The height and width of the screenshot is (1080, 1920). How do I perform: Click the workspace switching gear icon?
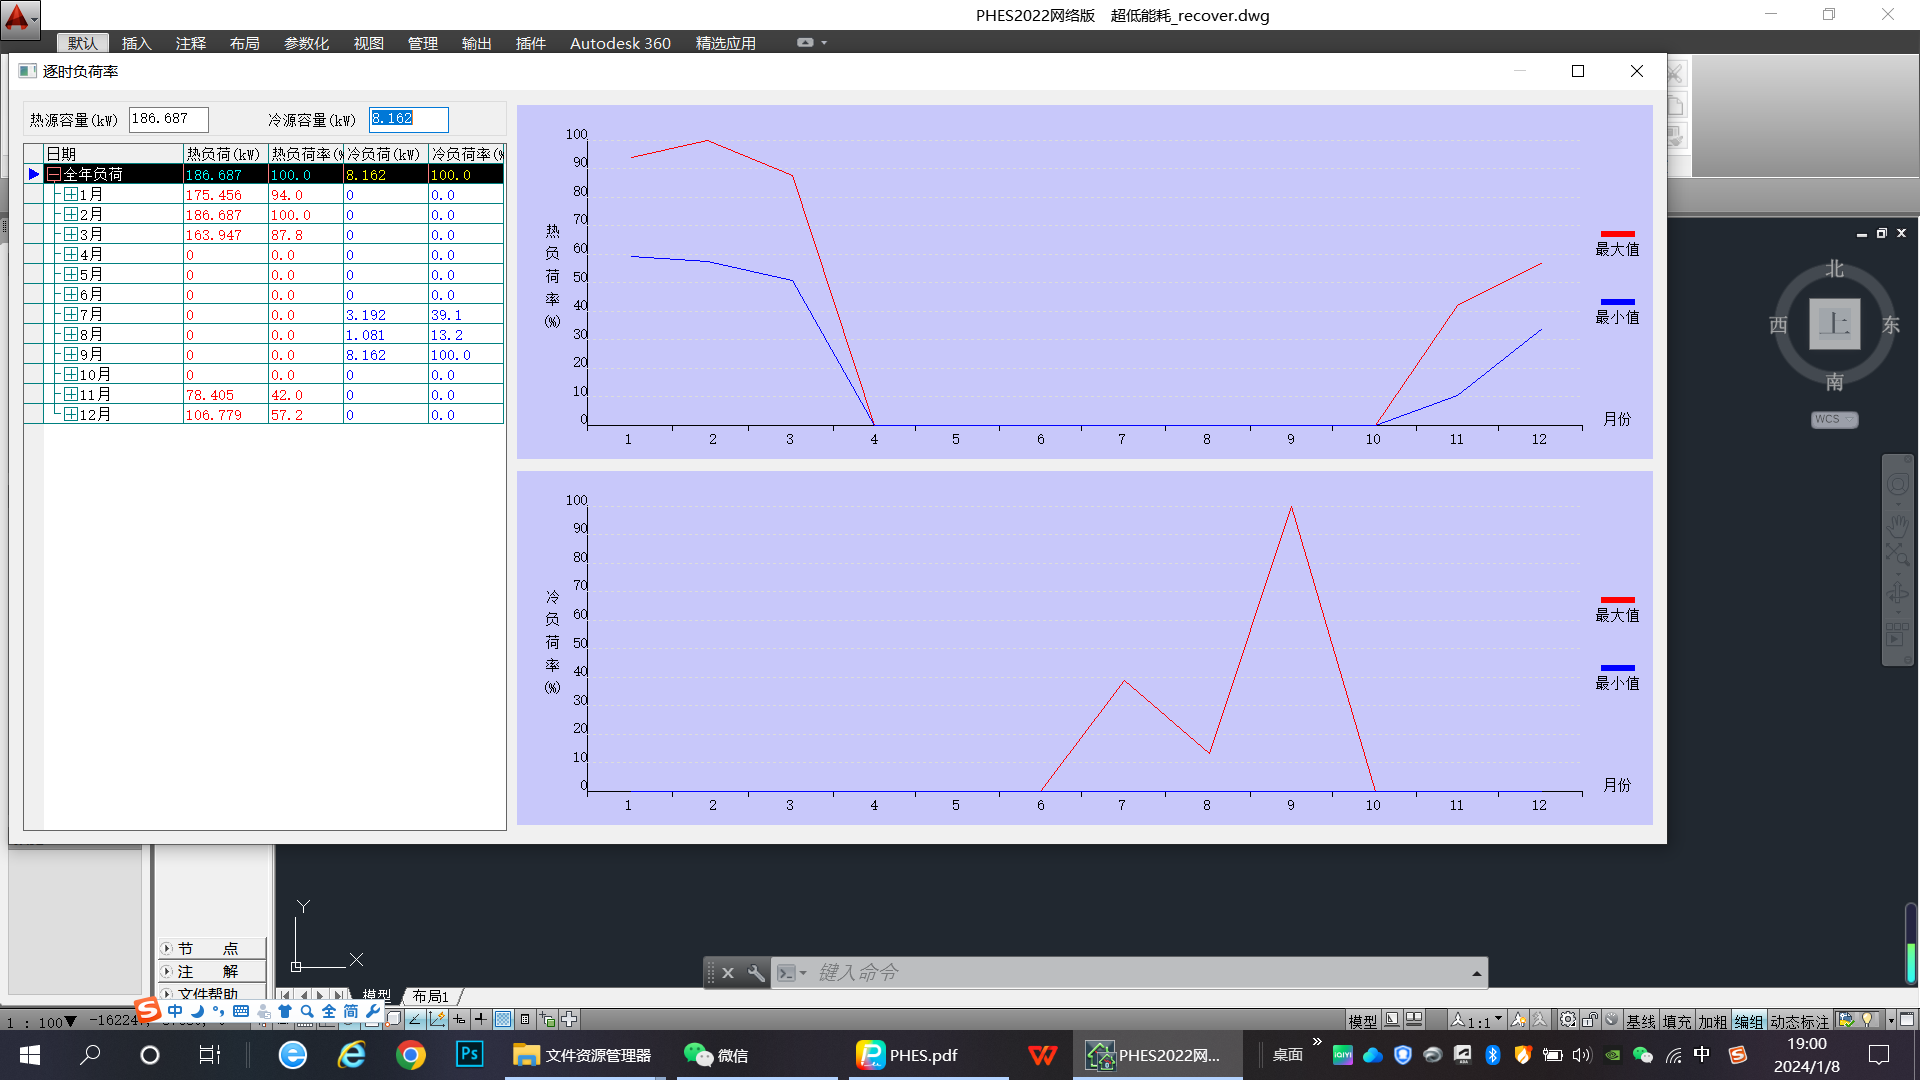point(1568,1020)
